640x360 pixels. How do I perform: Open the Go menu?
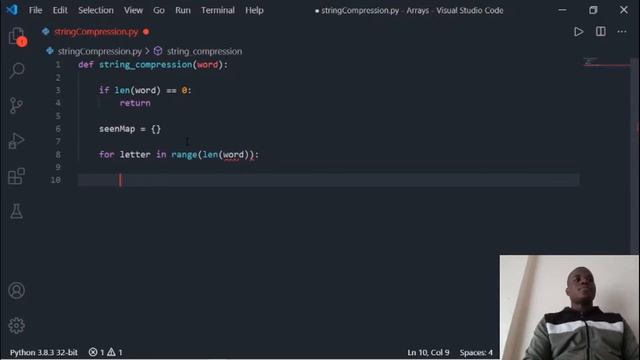click(159, 10)
